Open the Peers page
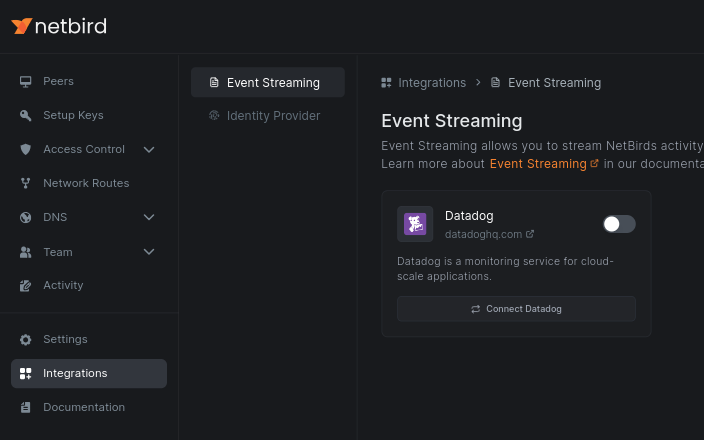Viewport: 704px width, 440px height. pos(58,81)
